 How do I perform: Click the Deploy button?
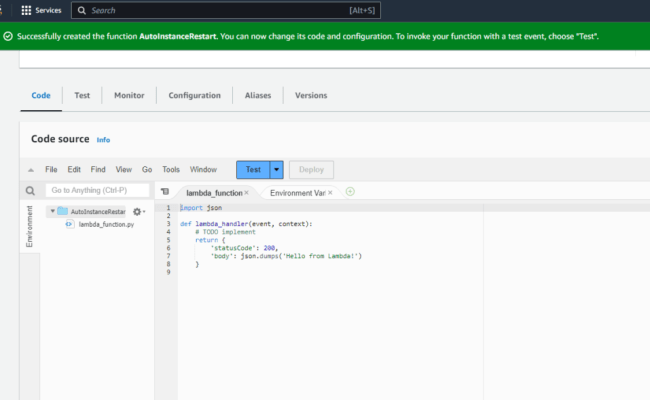[x=311, y=170]
